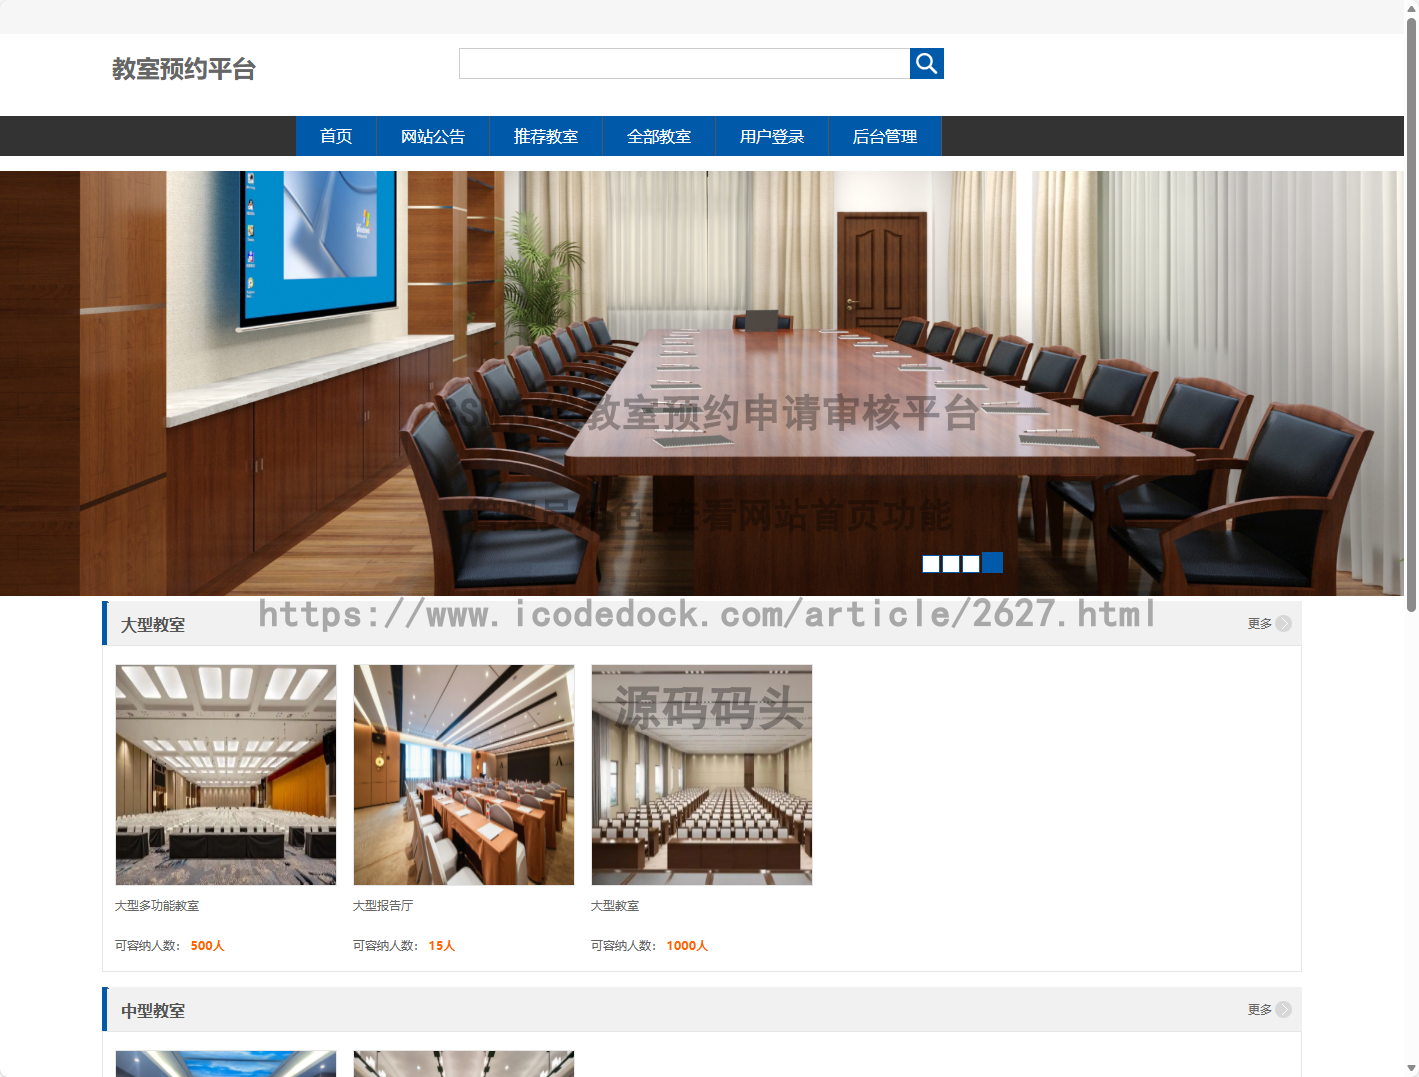Click the arrow icon beside 大型教室 更多
Viewport: 1419px width, 1077px height.
tap(1283, 624)
